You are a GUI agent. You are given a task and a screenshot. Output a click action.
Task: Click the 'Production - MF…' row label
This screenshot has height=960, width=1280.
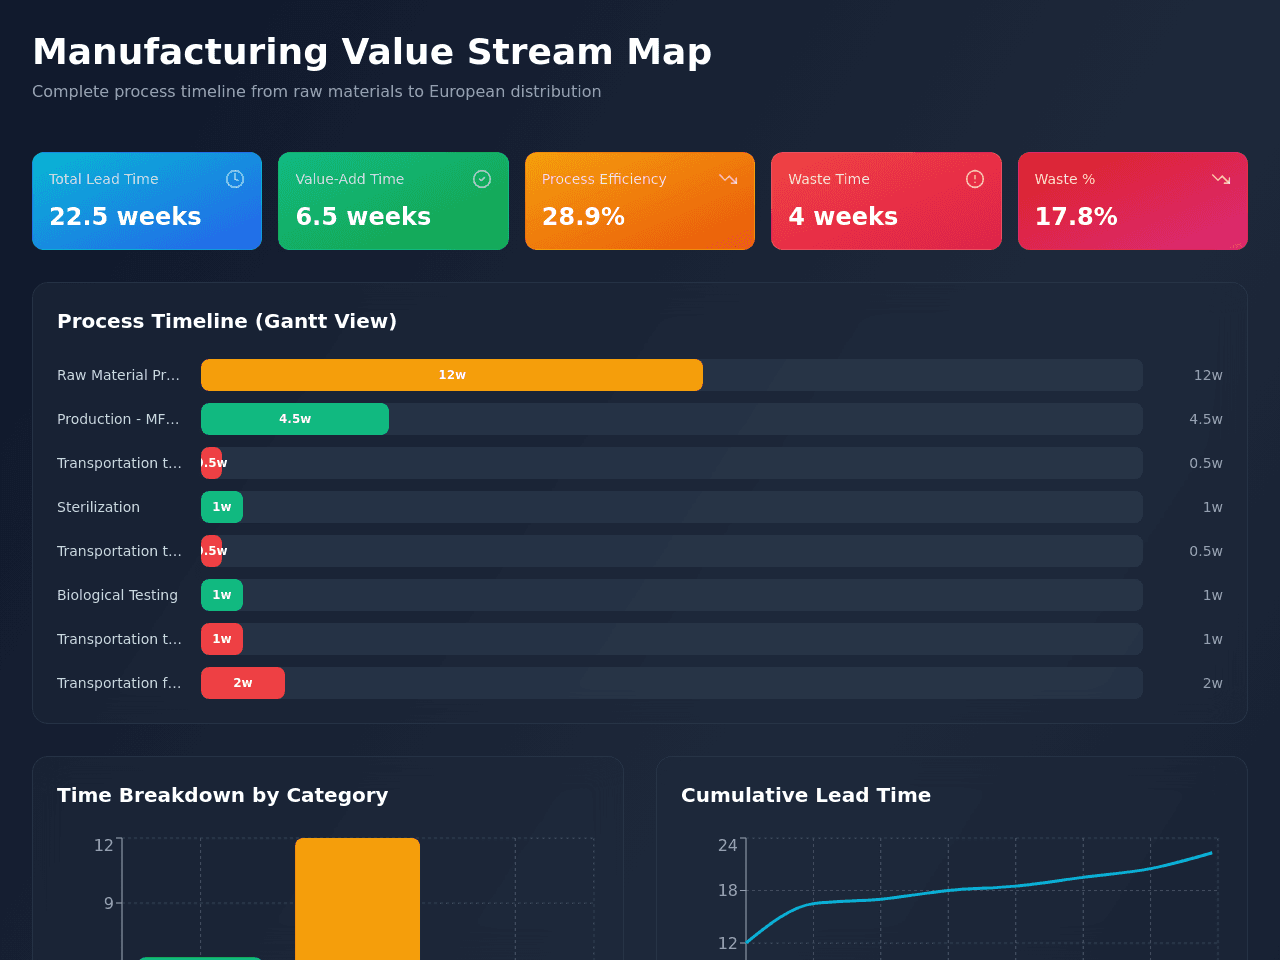tap(119, 419)
